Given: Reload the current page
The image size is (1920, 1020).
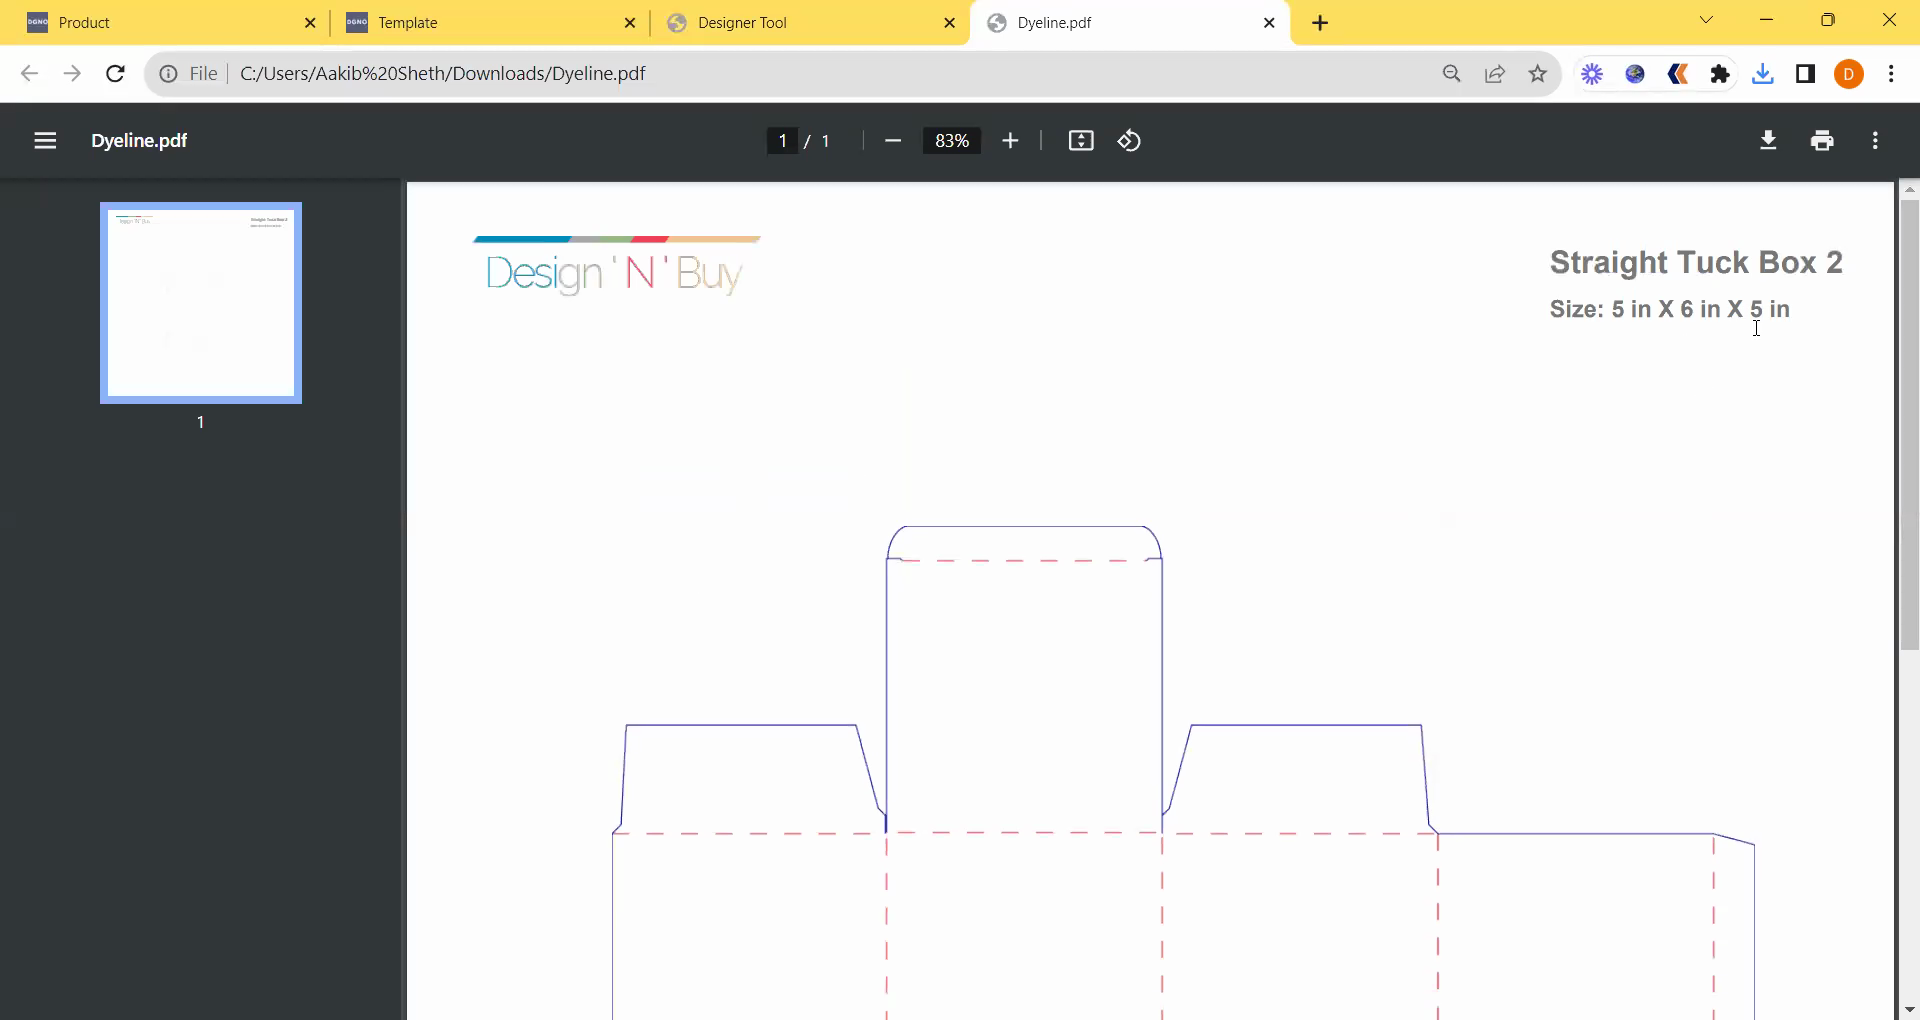Looking at the screenshot, I should tap(115, 74).
